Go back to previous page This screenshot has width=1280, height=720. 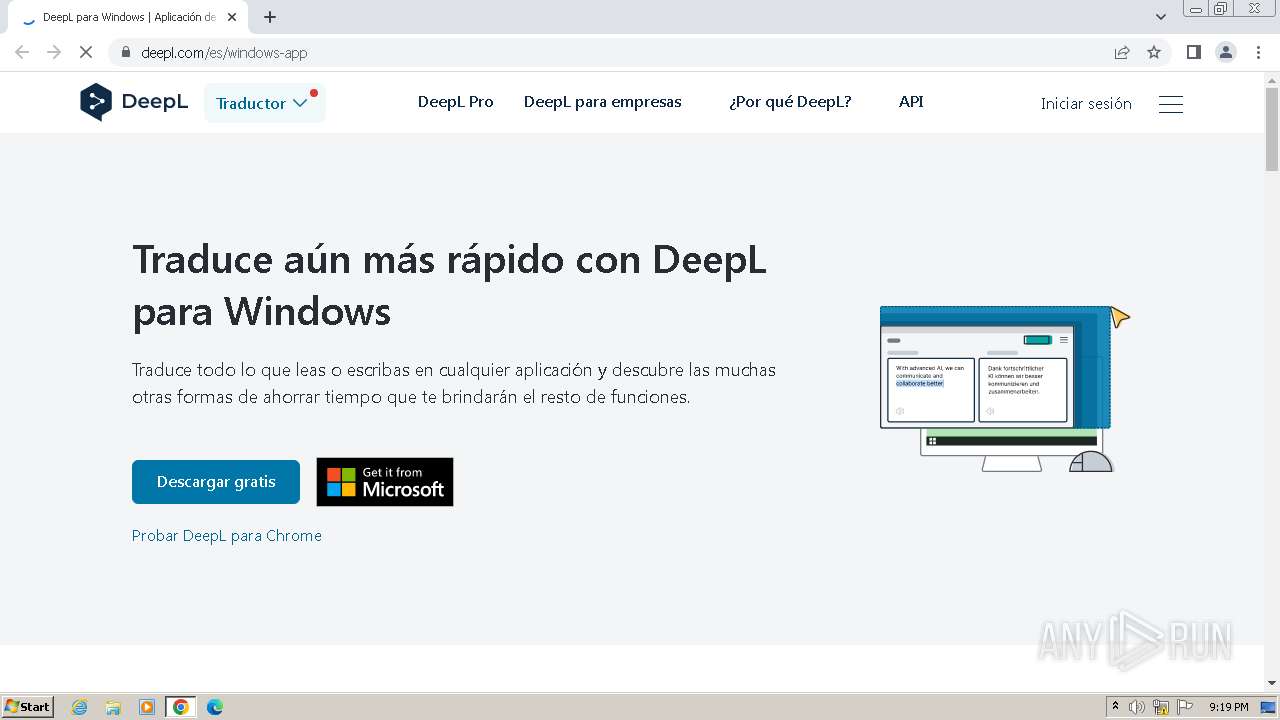coord(22,53)
